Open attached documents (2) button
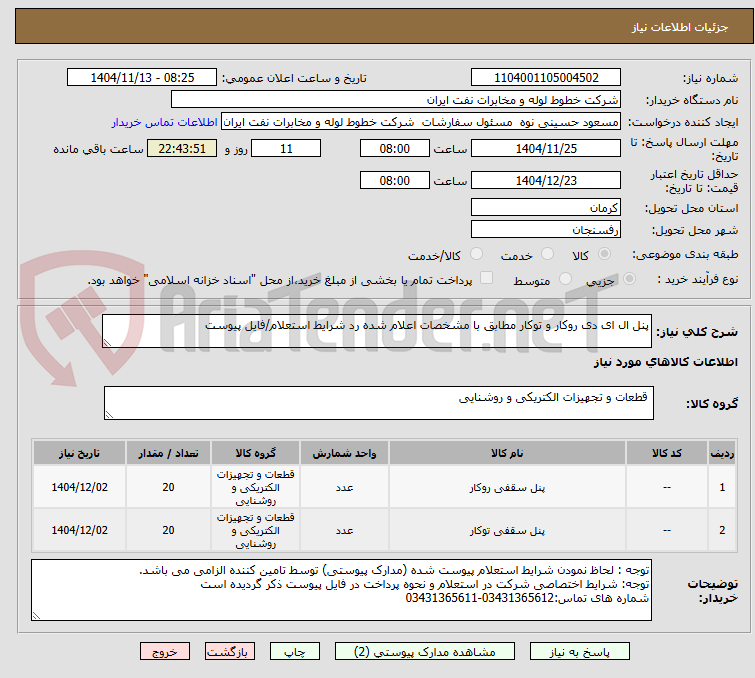 tap(425, 652)
